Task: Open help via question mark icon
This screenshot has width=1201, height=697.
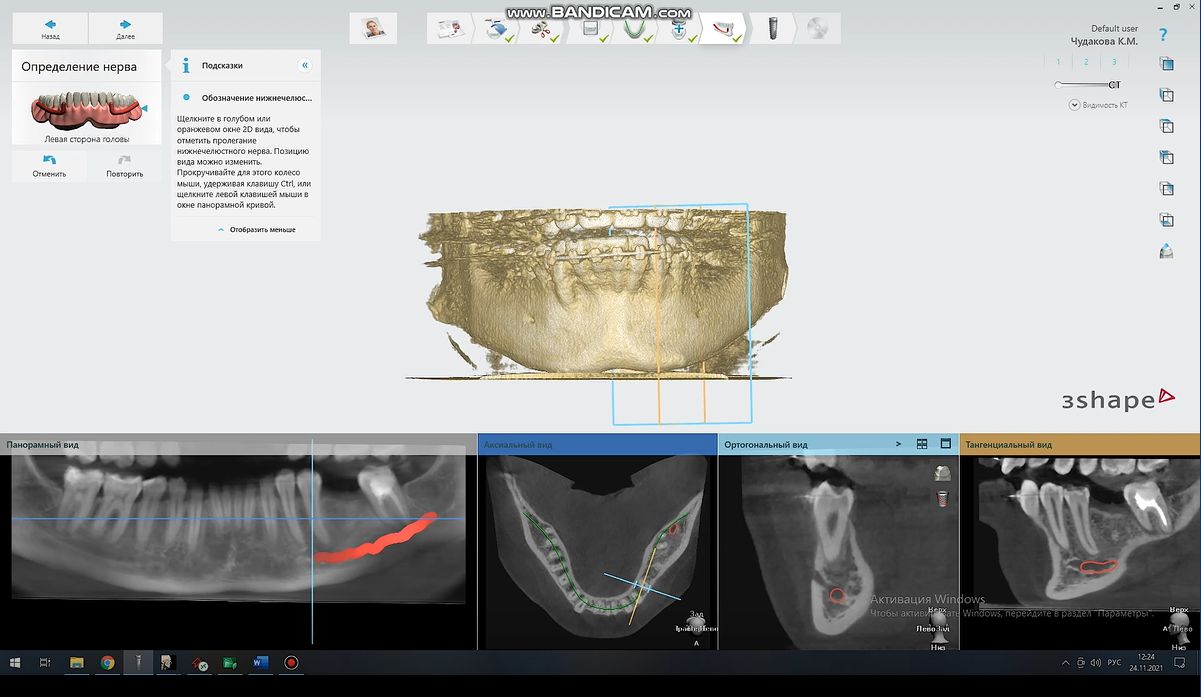Action: click(x=1163, y=35)
